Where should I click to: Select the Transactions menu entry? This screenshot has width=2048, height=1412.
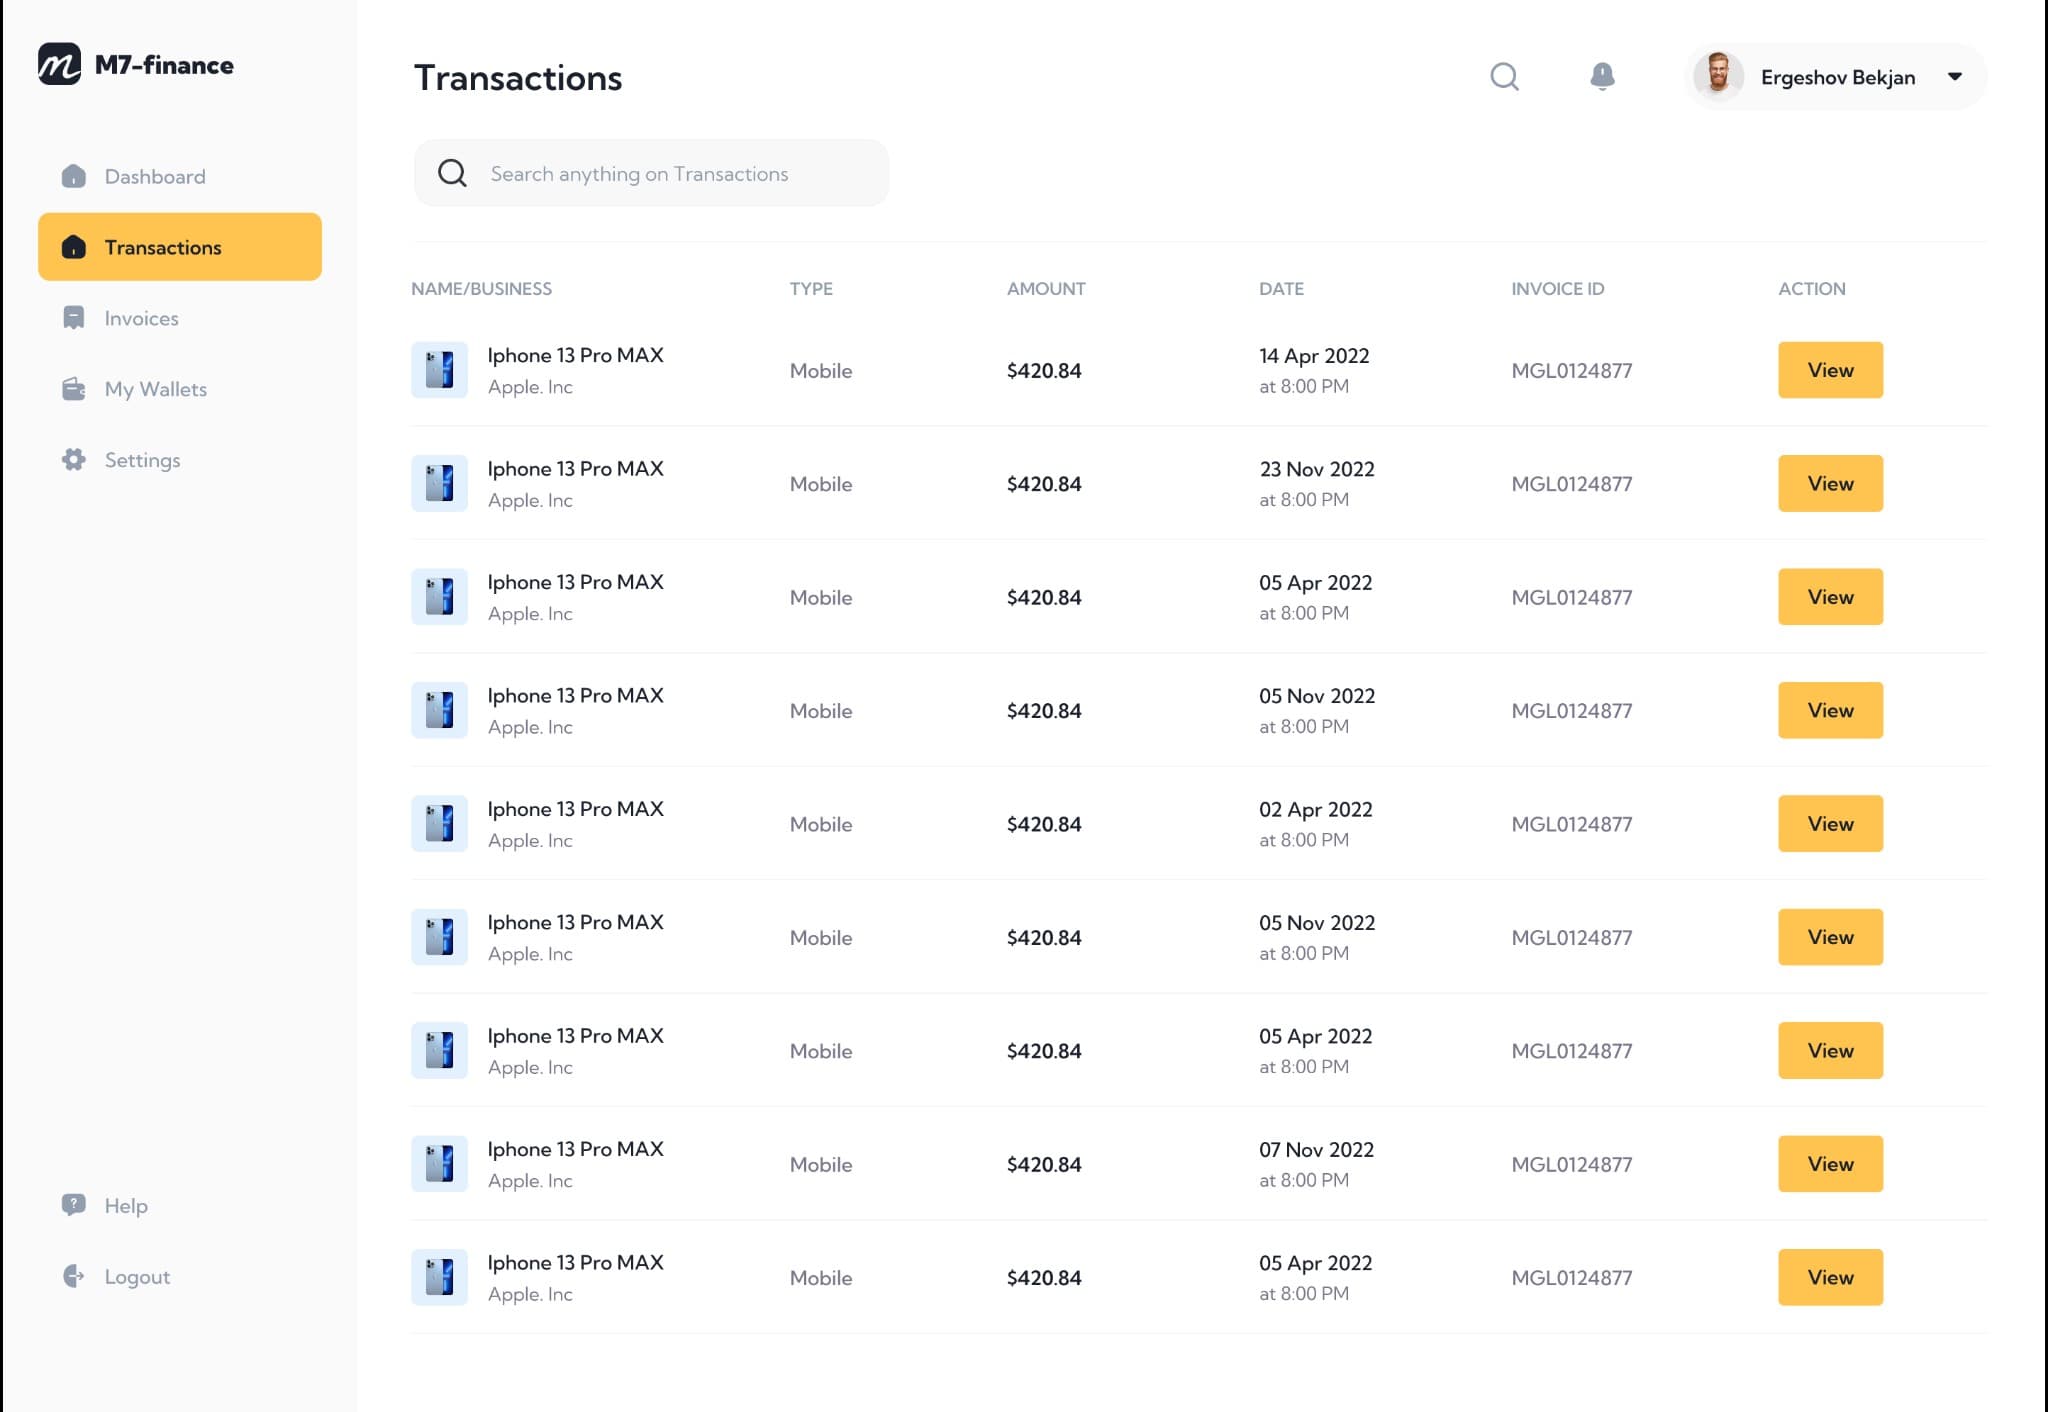click(163, 247)
